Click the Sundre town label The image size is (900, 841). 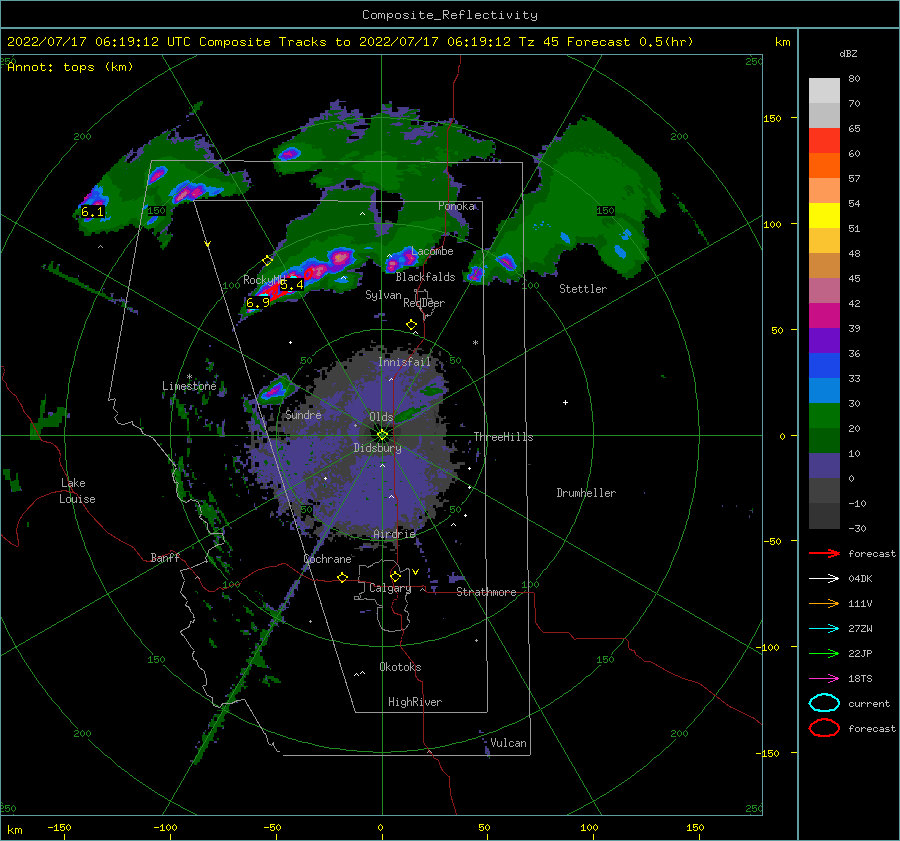click(303, 414)
